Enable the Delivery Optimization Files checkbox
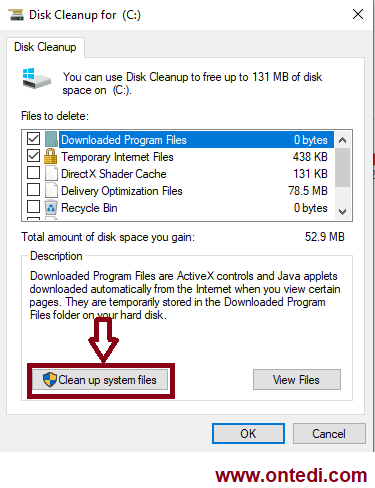375x488 pixels. pyautogui.click(x=33, y=189)
